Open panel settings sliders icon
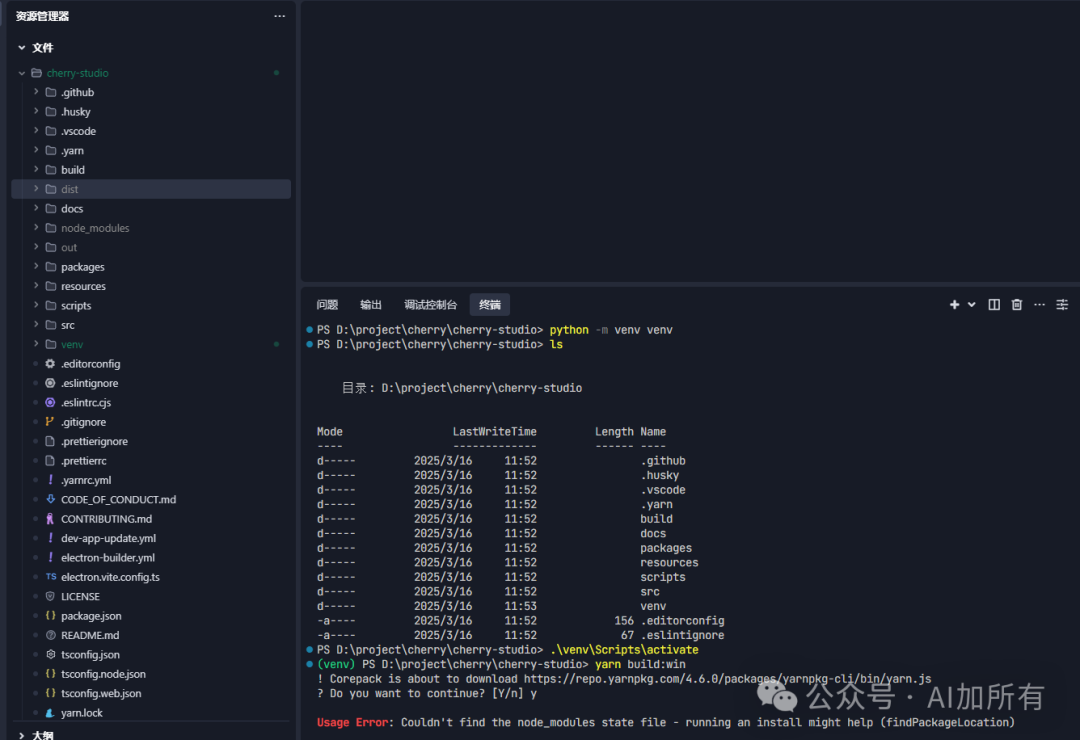The width and height of the screenshot is (1080, 740). click(x=1062, y=305)
